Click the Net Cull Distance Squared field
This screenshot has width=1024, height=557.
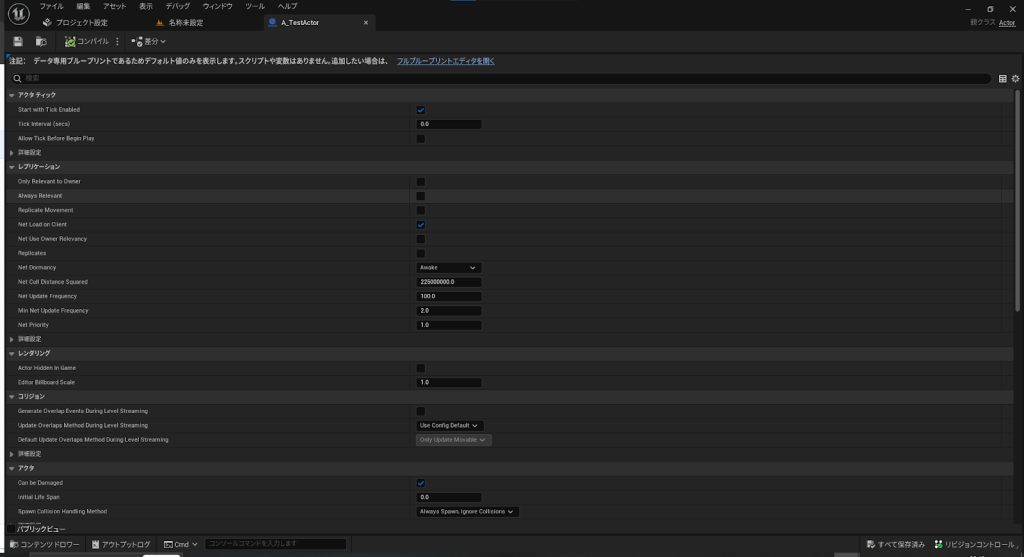coord(449,282)
